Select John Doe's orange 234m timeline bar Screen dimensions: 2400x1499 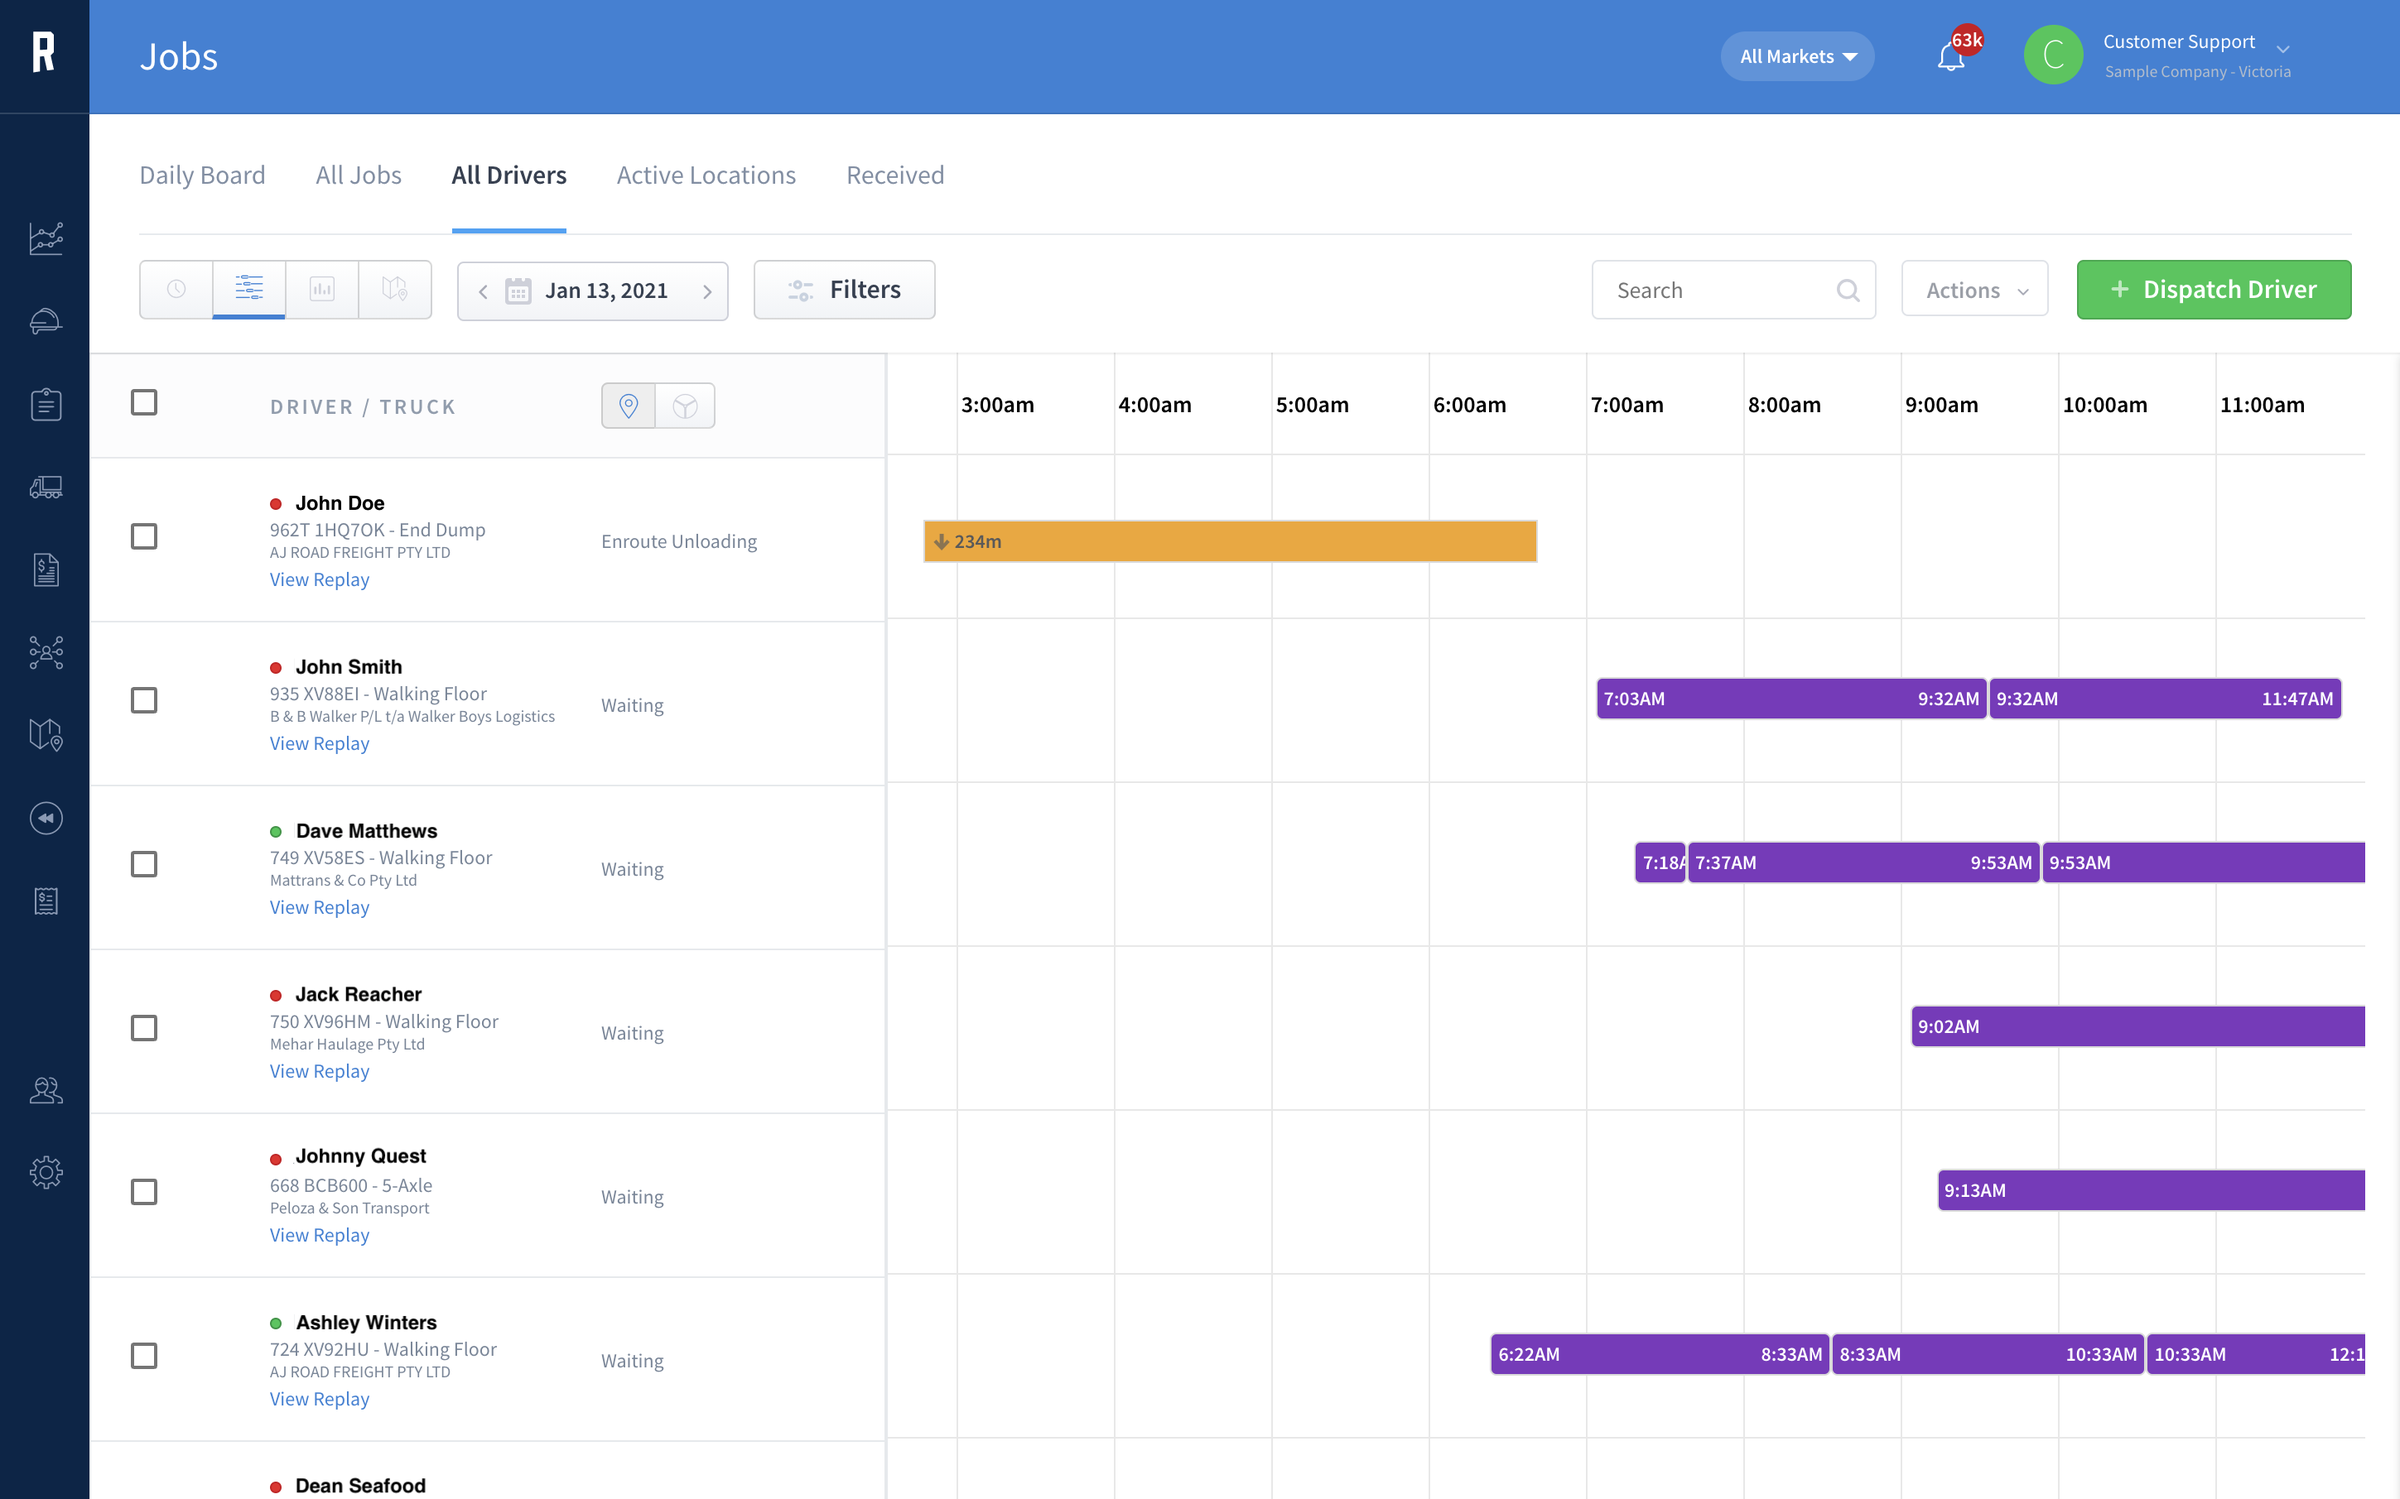tap(1230, 541)
